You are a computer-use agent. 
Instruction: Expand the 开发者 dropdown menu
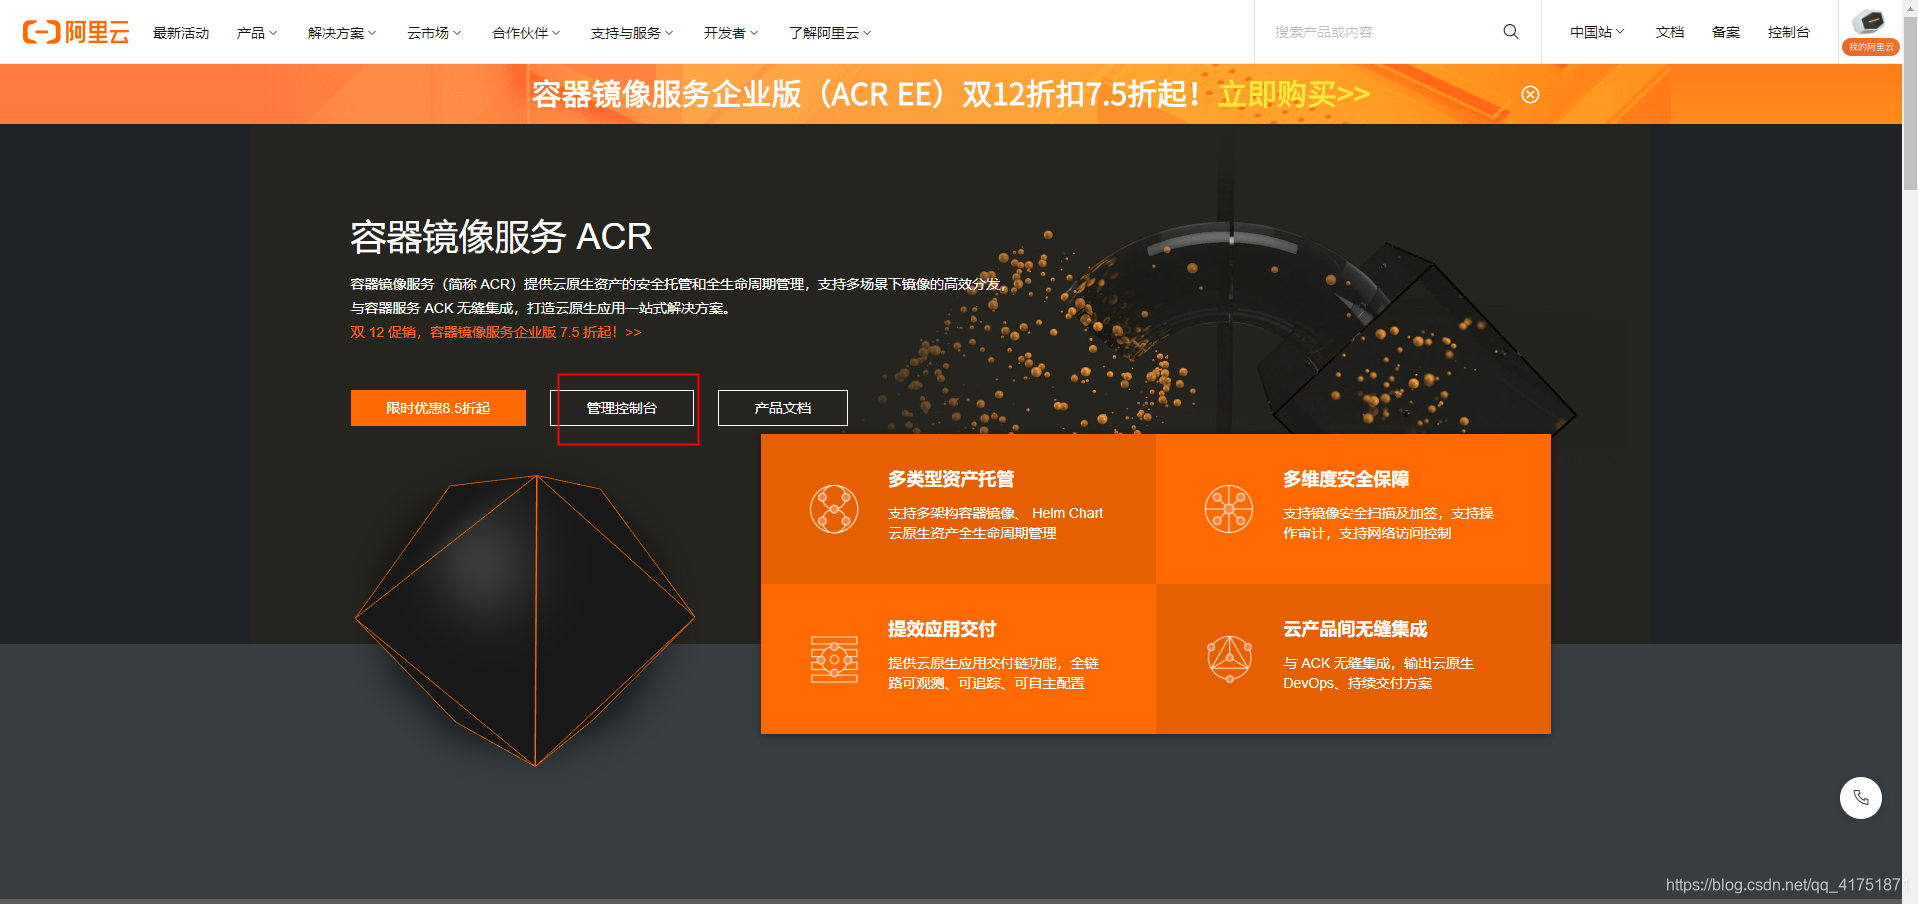coord(731,33)
